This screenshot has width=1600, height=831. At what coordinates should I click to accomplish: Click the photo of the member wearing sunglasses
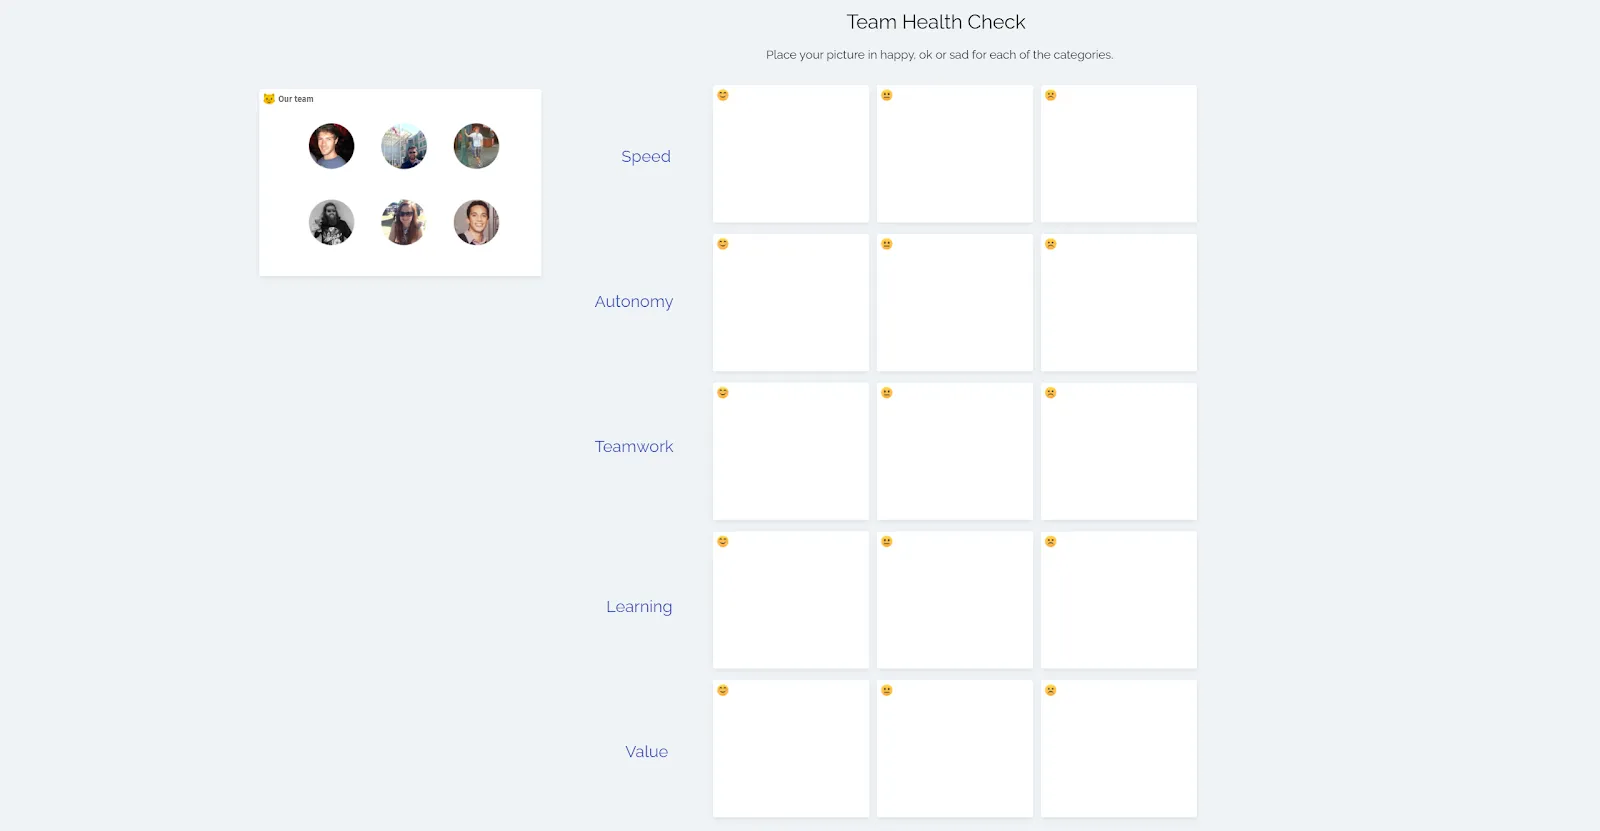coord(403,222)
